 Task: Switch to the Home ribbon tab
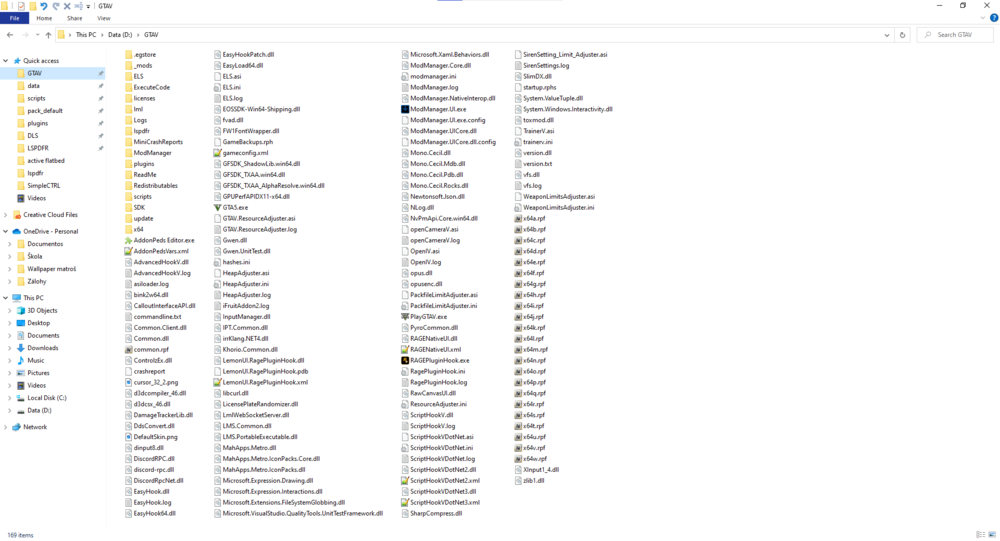(44, 18)
